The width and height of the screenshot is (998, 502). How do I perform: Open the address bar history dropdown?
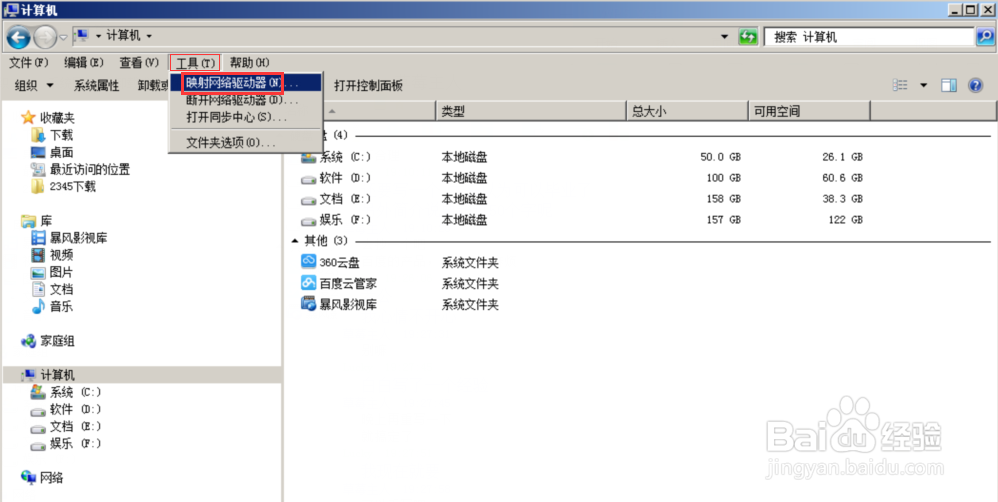pyautogui.click(x=724, y=37)
